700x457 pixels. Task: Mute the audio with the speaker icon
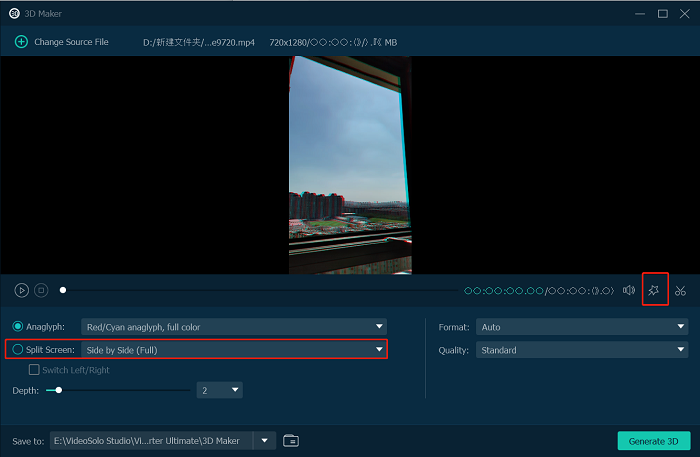pos(629,291)
